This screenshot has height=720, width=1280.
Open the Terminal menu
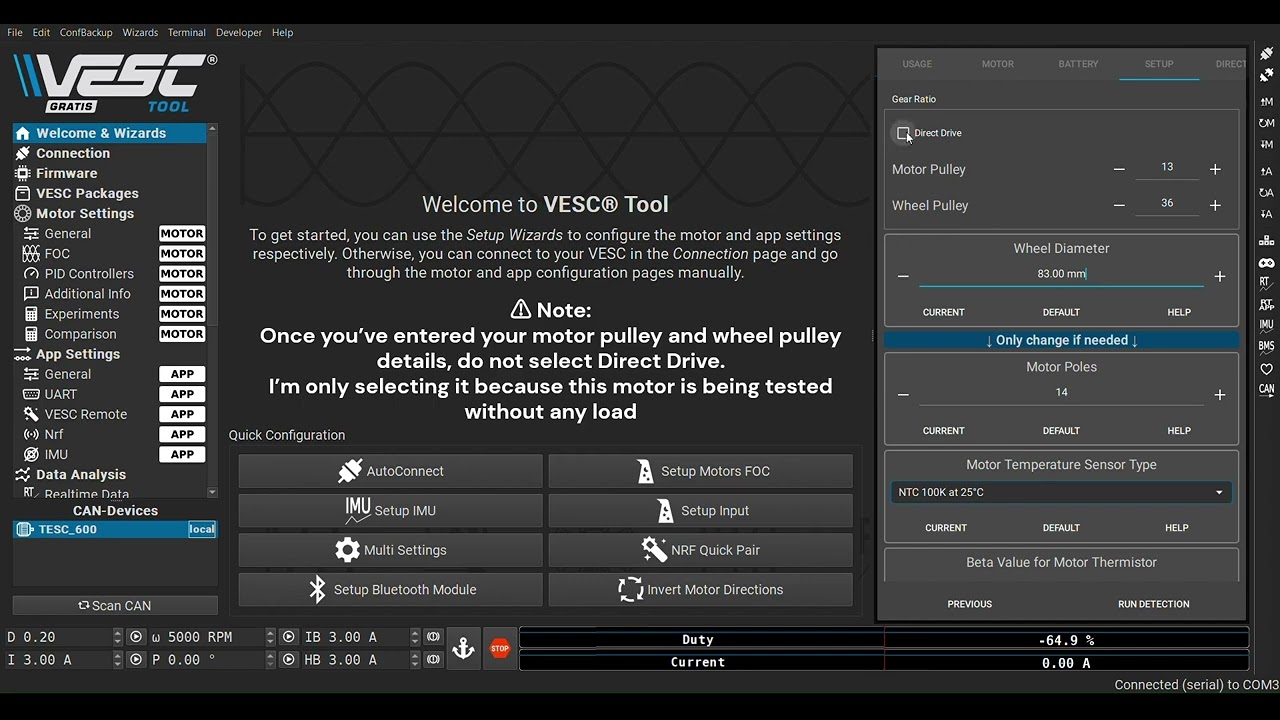186,33
